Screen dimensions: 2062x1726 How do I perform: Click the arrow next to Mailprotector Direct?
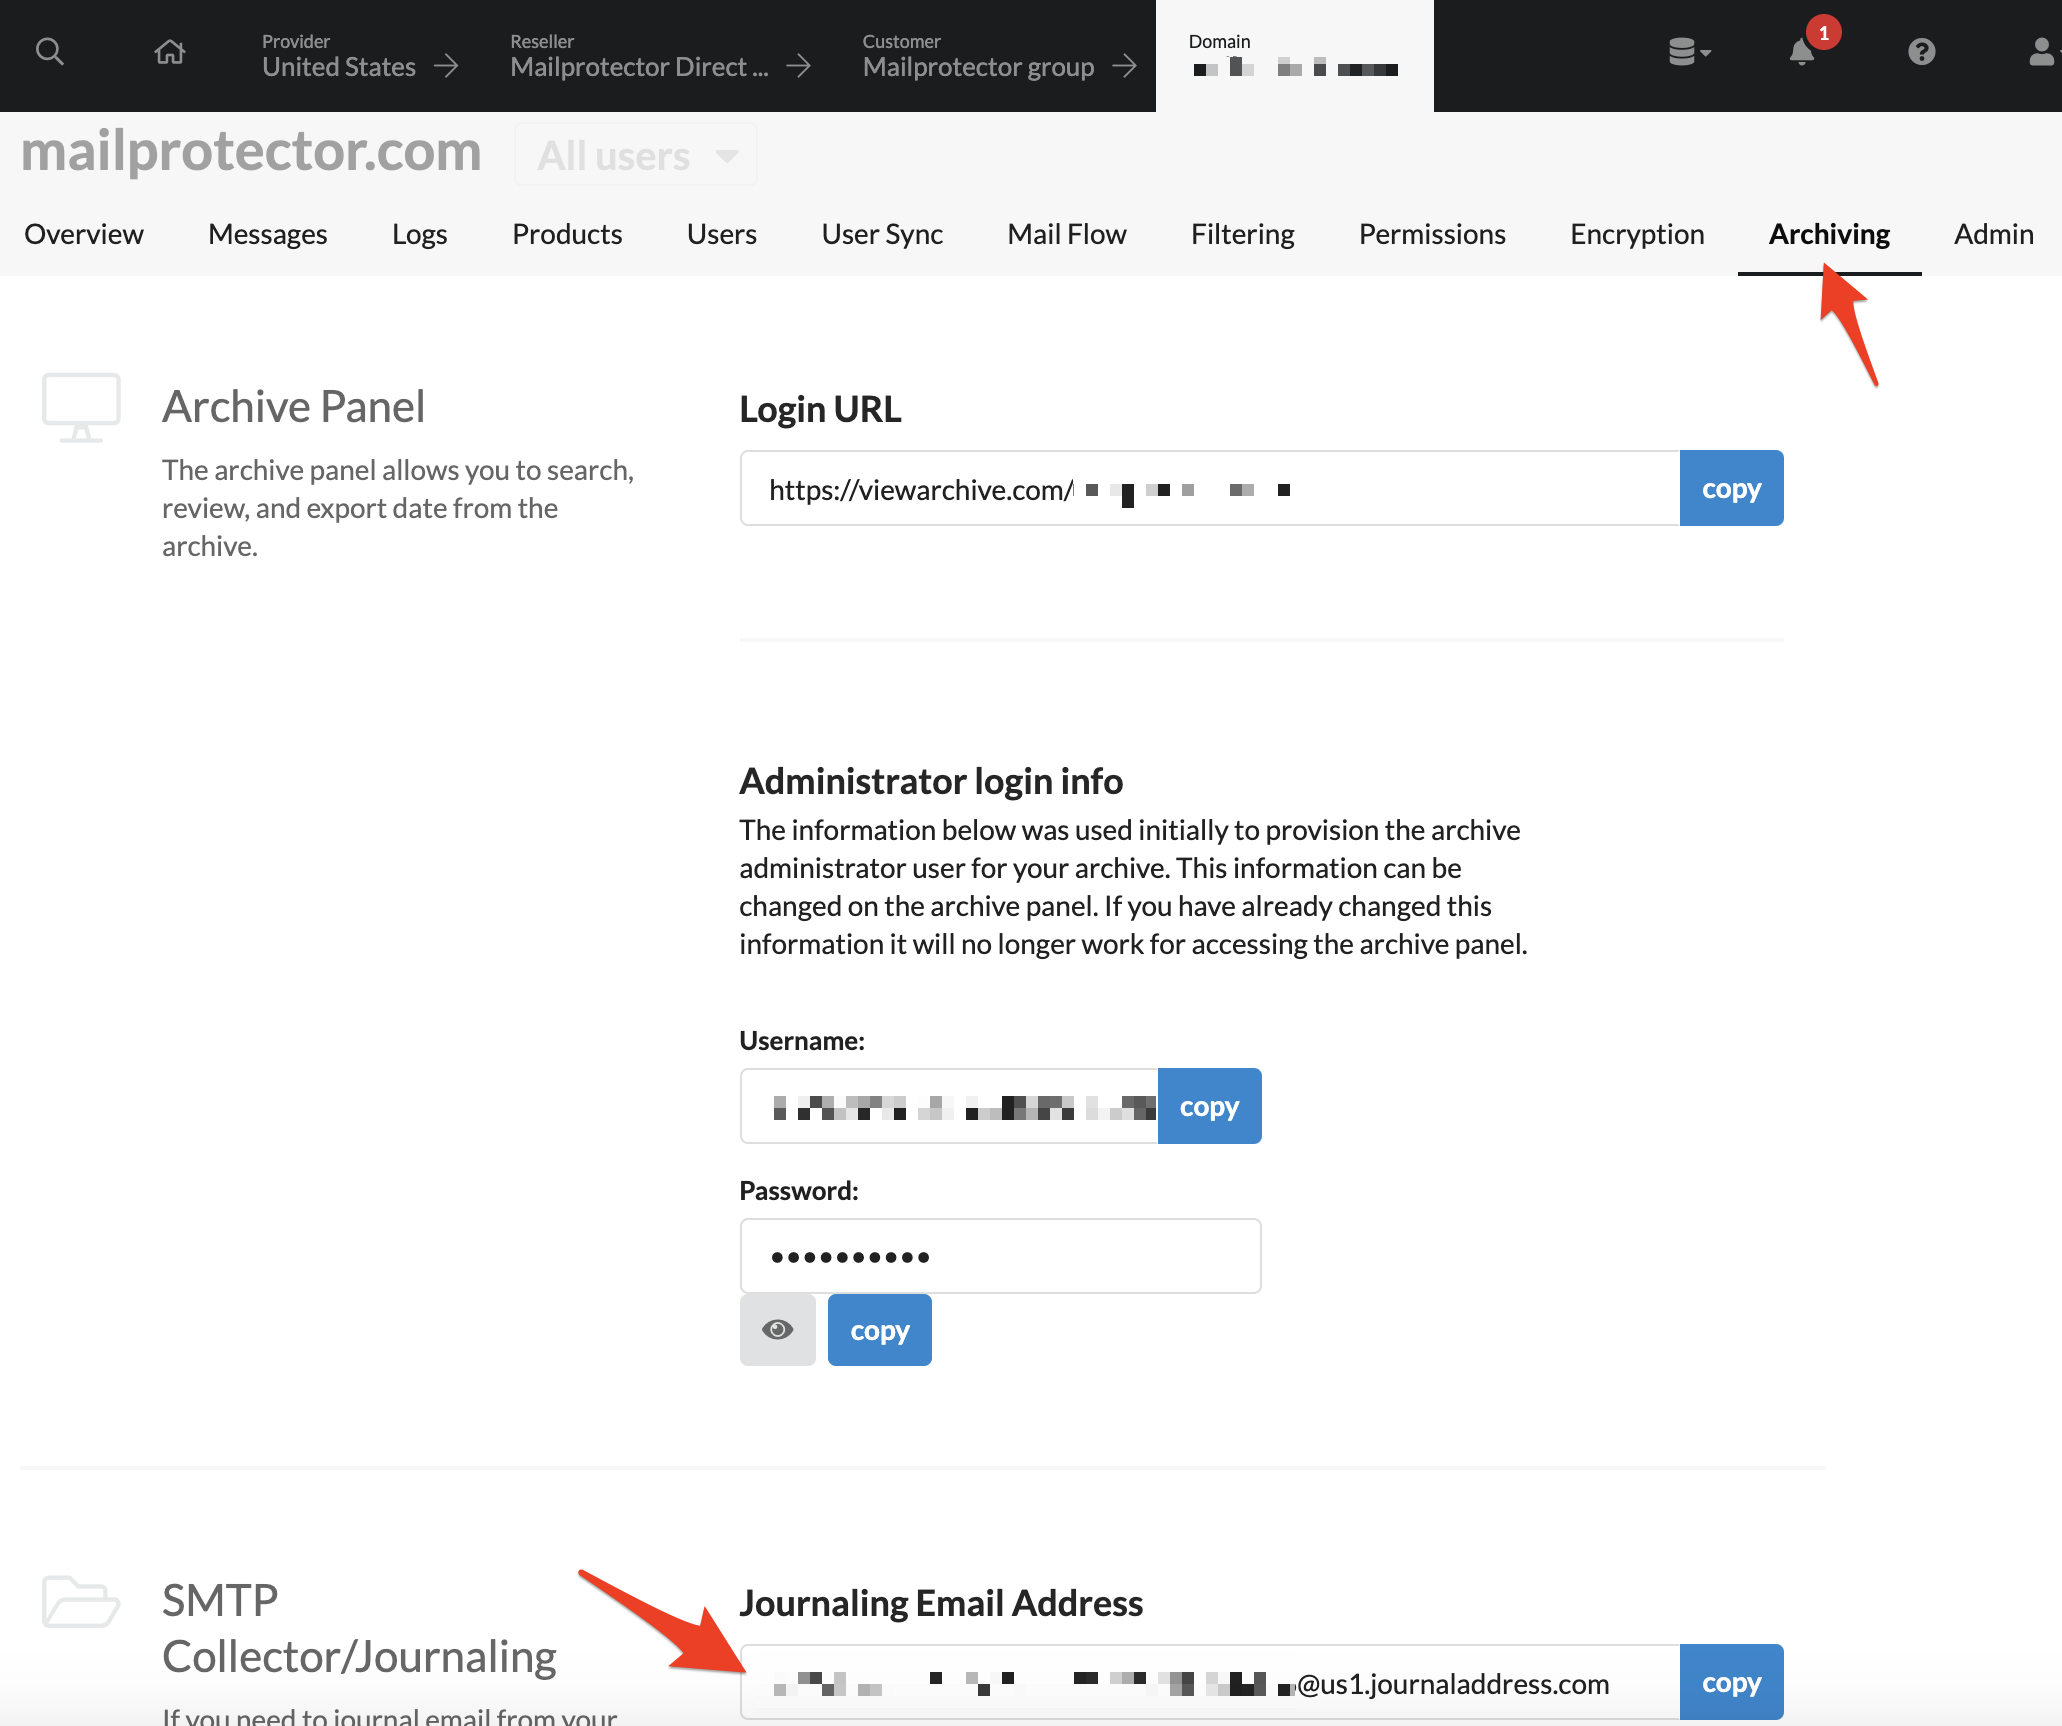798,66
